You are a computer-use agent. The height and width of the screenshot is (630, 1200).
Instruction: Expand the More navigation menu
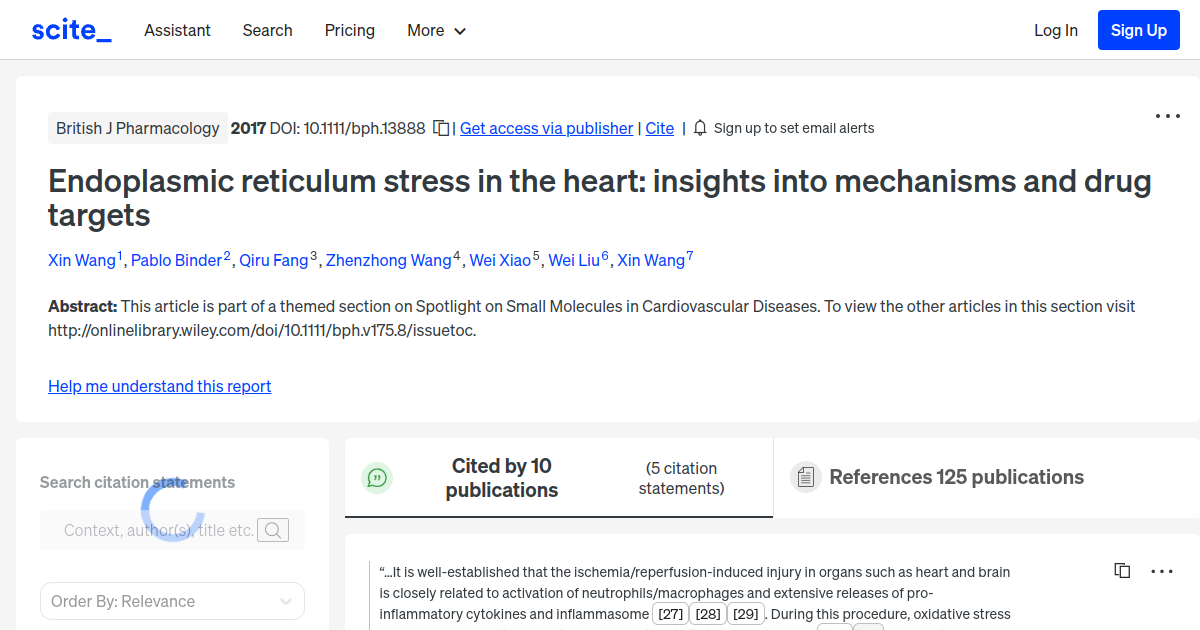[x=436, y=30]
